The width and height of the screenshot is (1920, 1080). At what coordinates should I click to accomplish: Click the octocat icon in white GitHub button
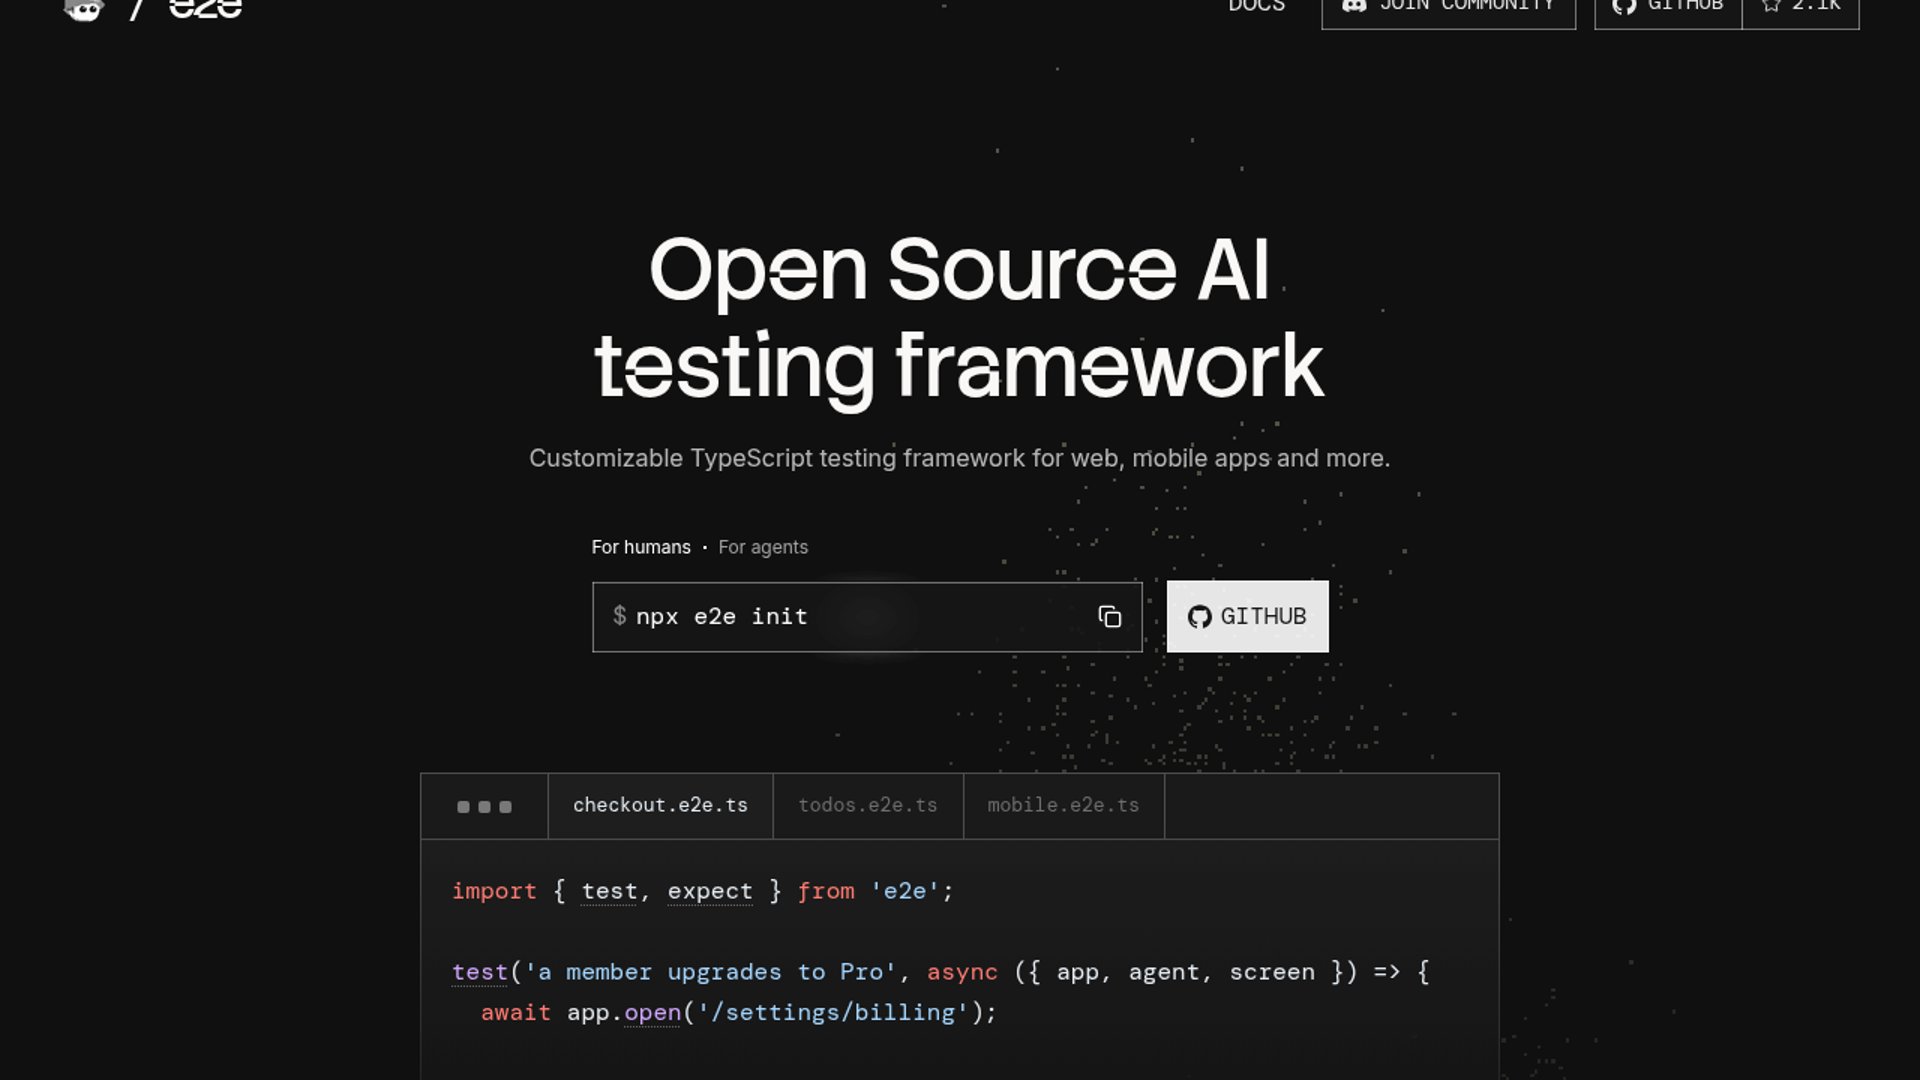1199,617
